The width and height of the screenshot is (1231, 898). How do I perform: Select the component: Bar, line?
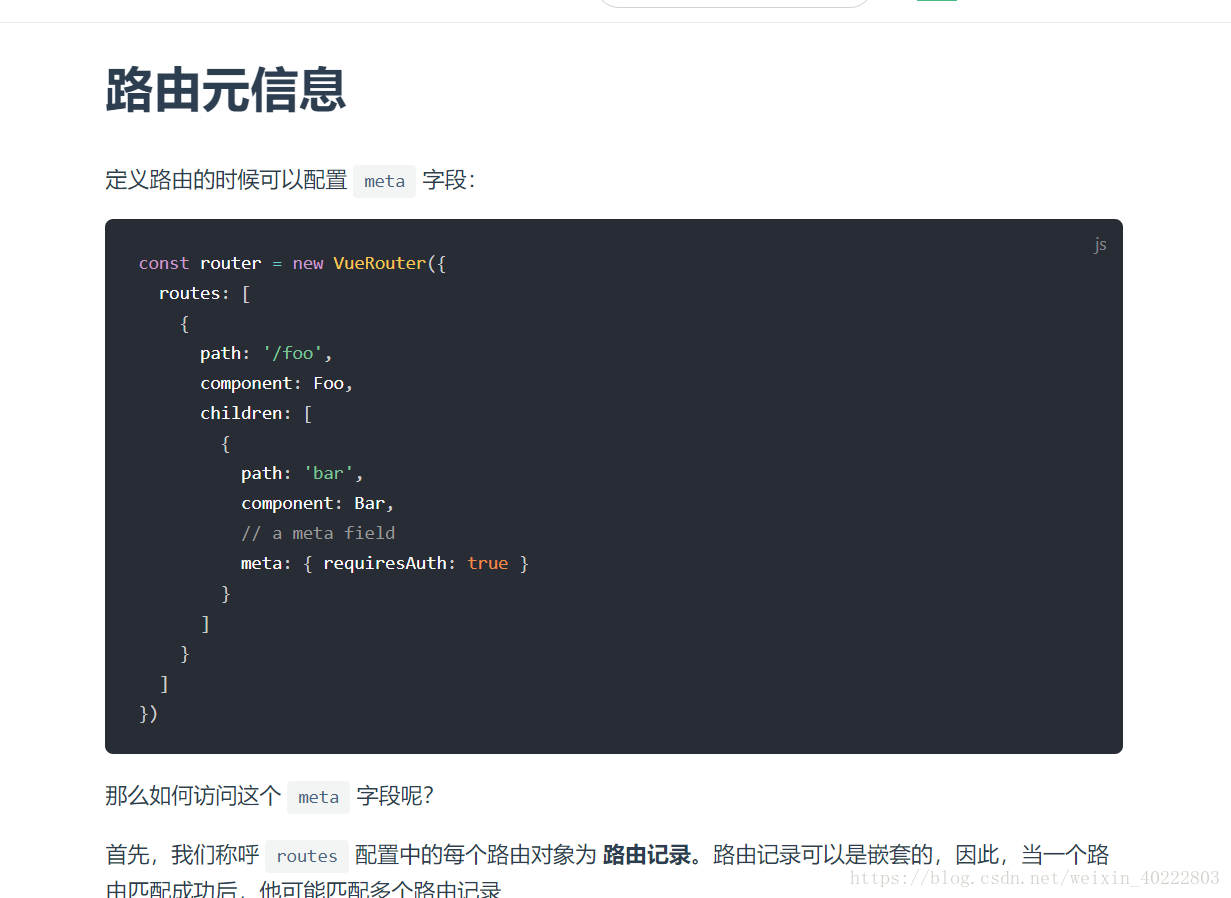(318, 503)
